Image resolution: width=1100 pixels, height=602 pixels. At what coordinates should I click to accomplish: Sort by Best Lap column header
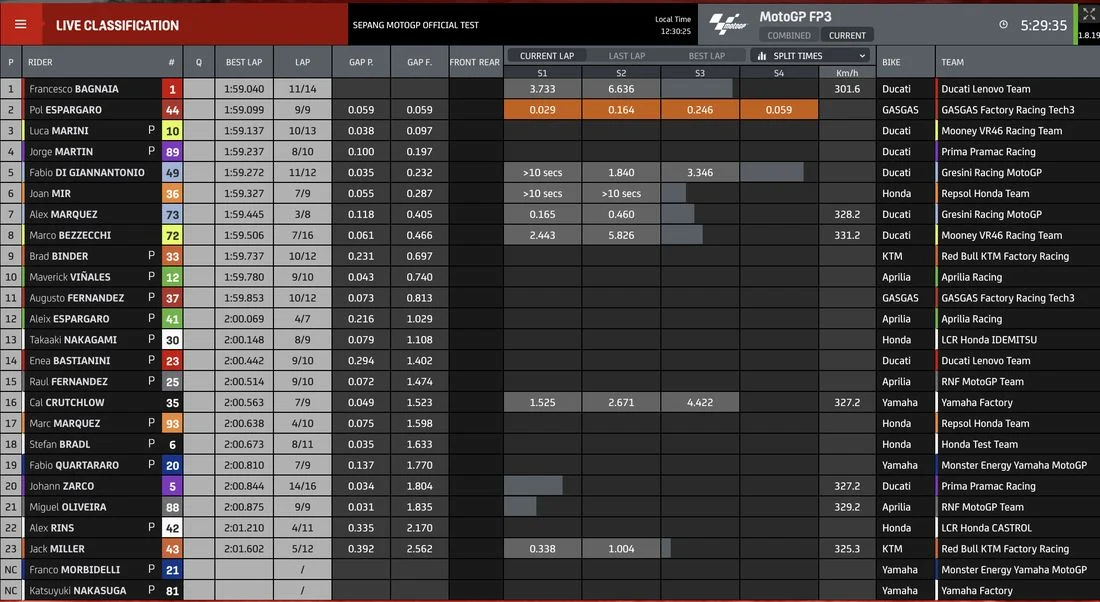coord(244,62)
